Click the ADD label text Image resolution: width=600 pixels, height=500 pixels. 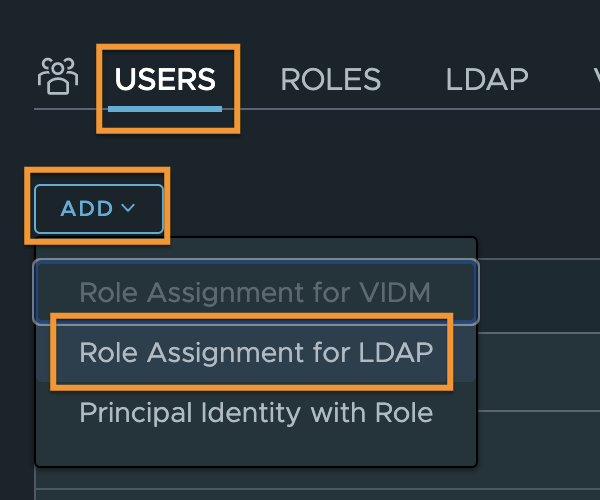coord(86,208)
